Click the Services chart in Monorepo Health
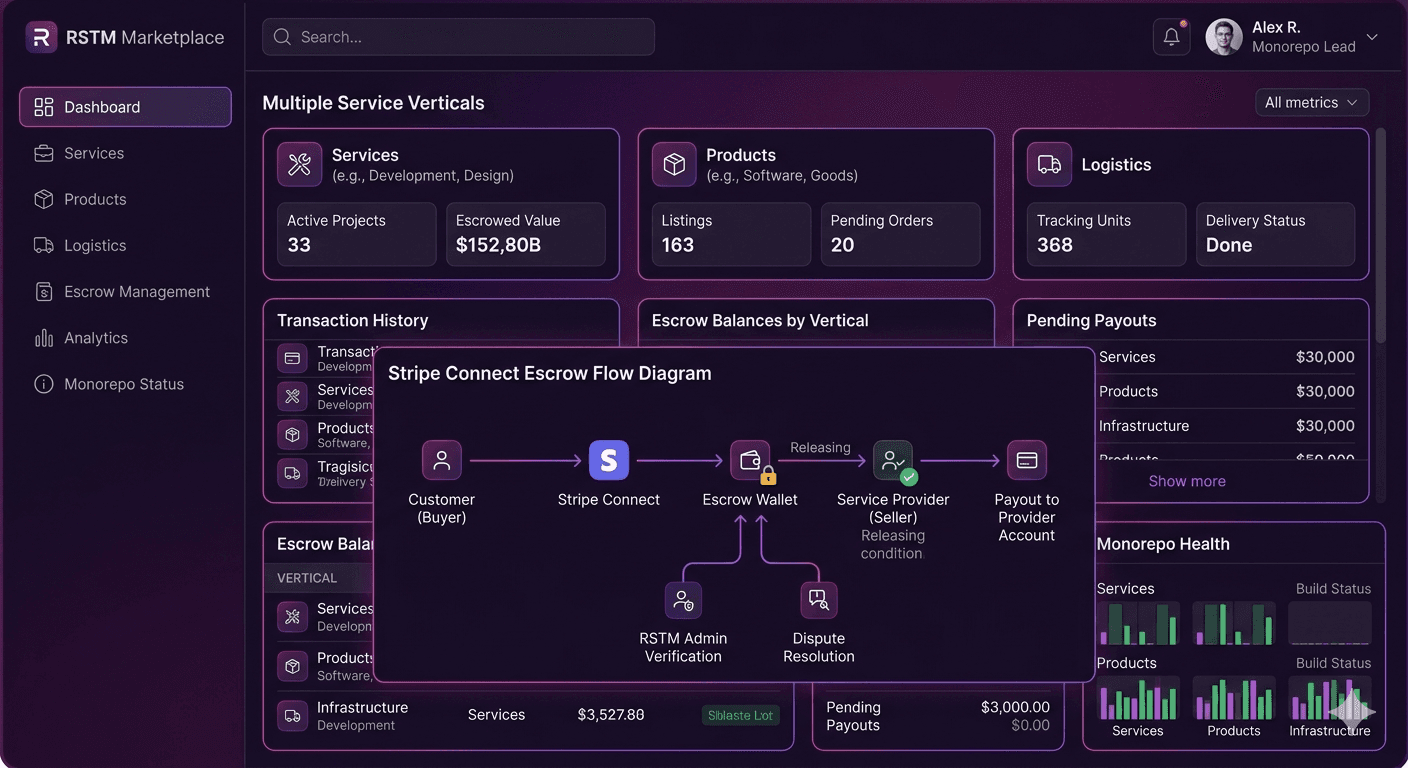This screenshot has width=1408, height=768. pos(1138,623)
